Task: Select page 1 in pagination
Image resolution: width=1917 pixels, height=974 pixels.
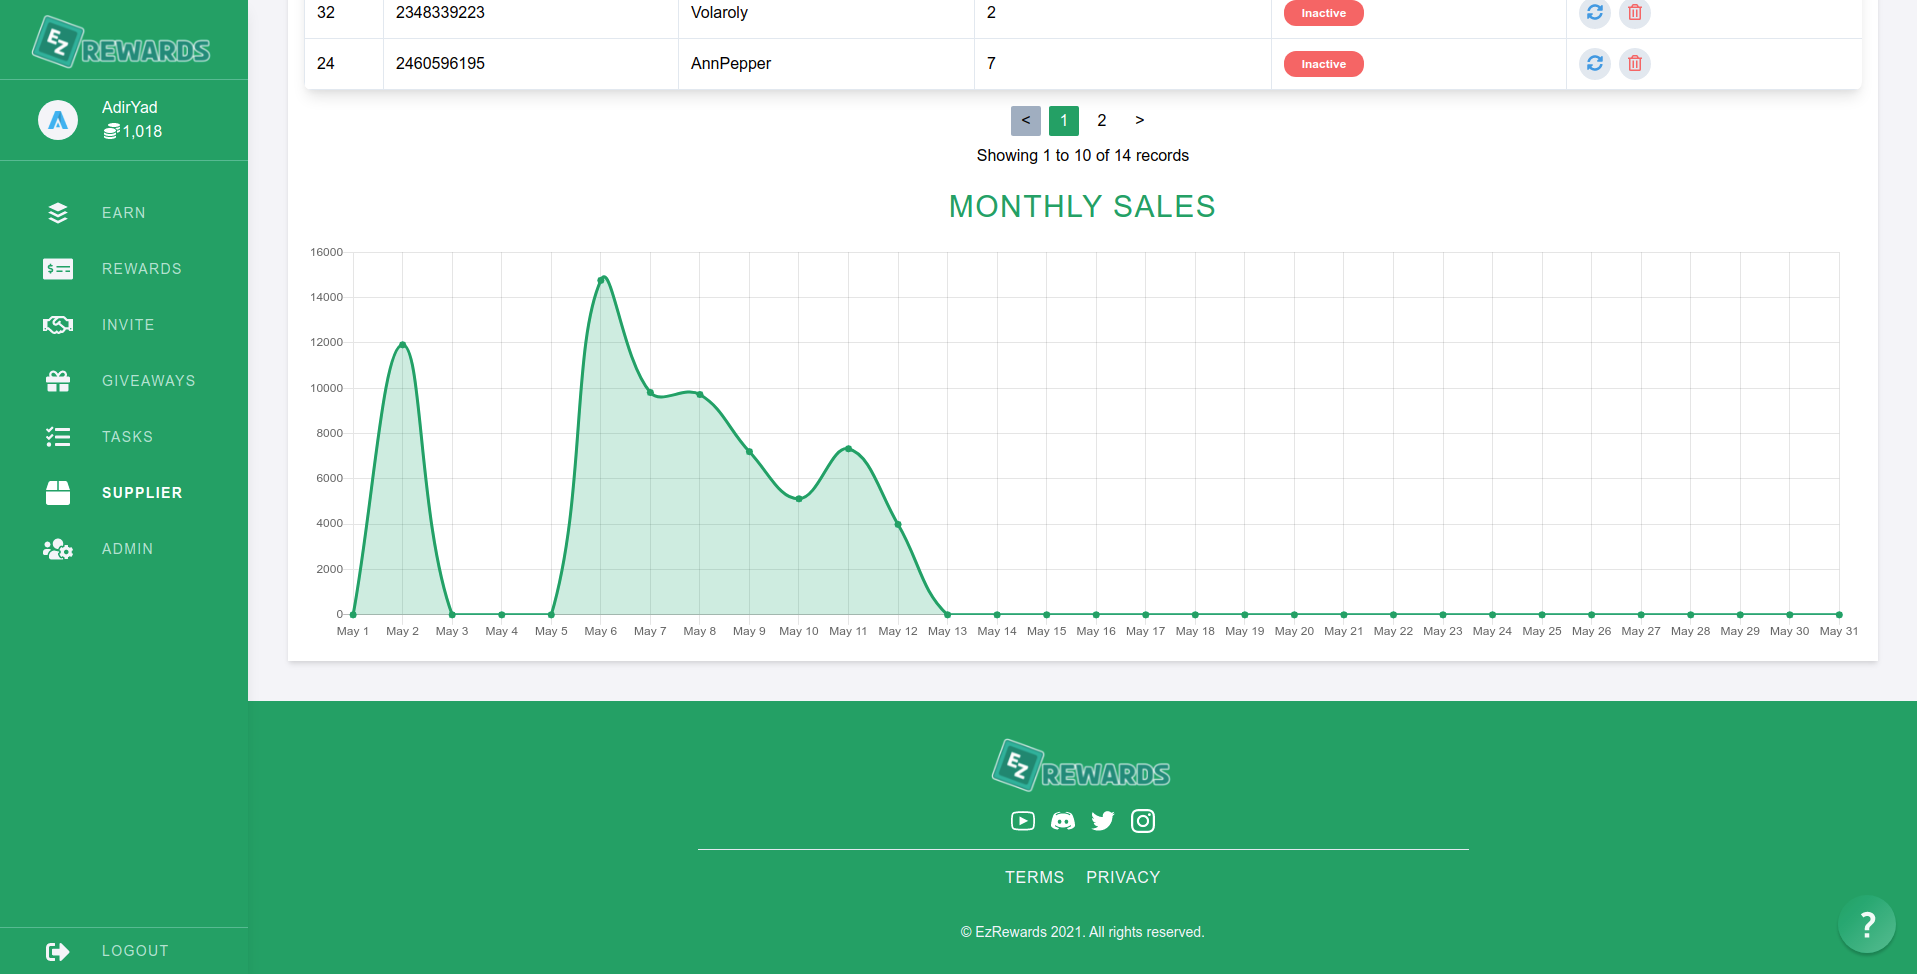Action: pos(1064,121)
